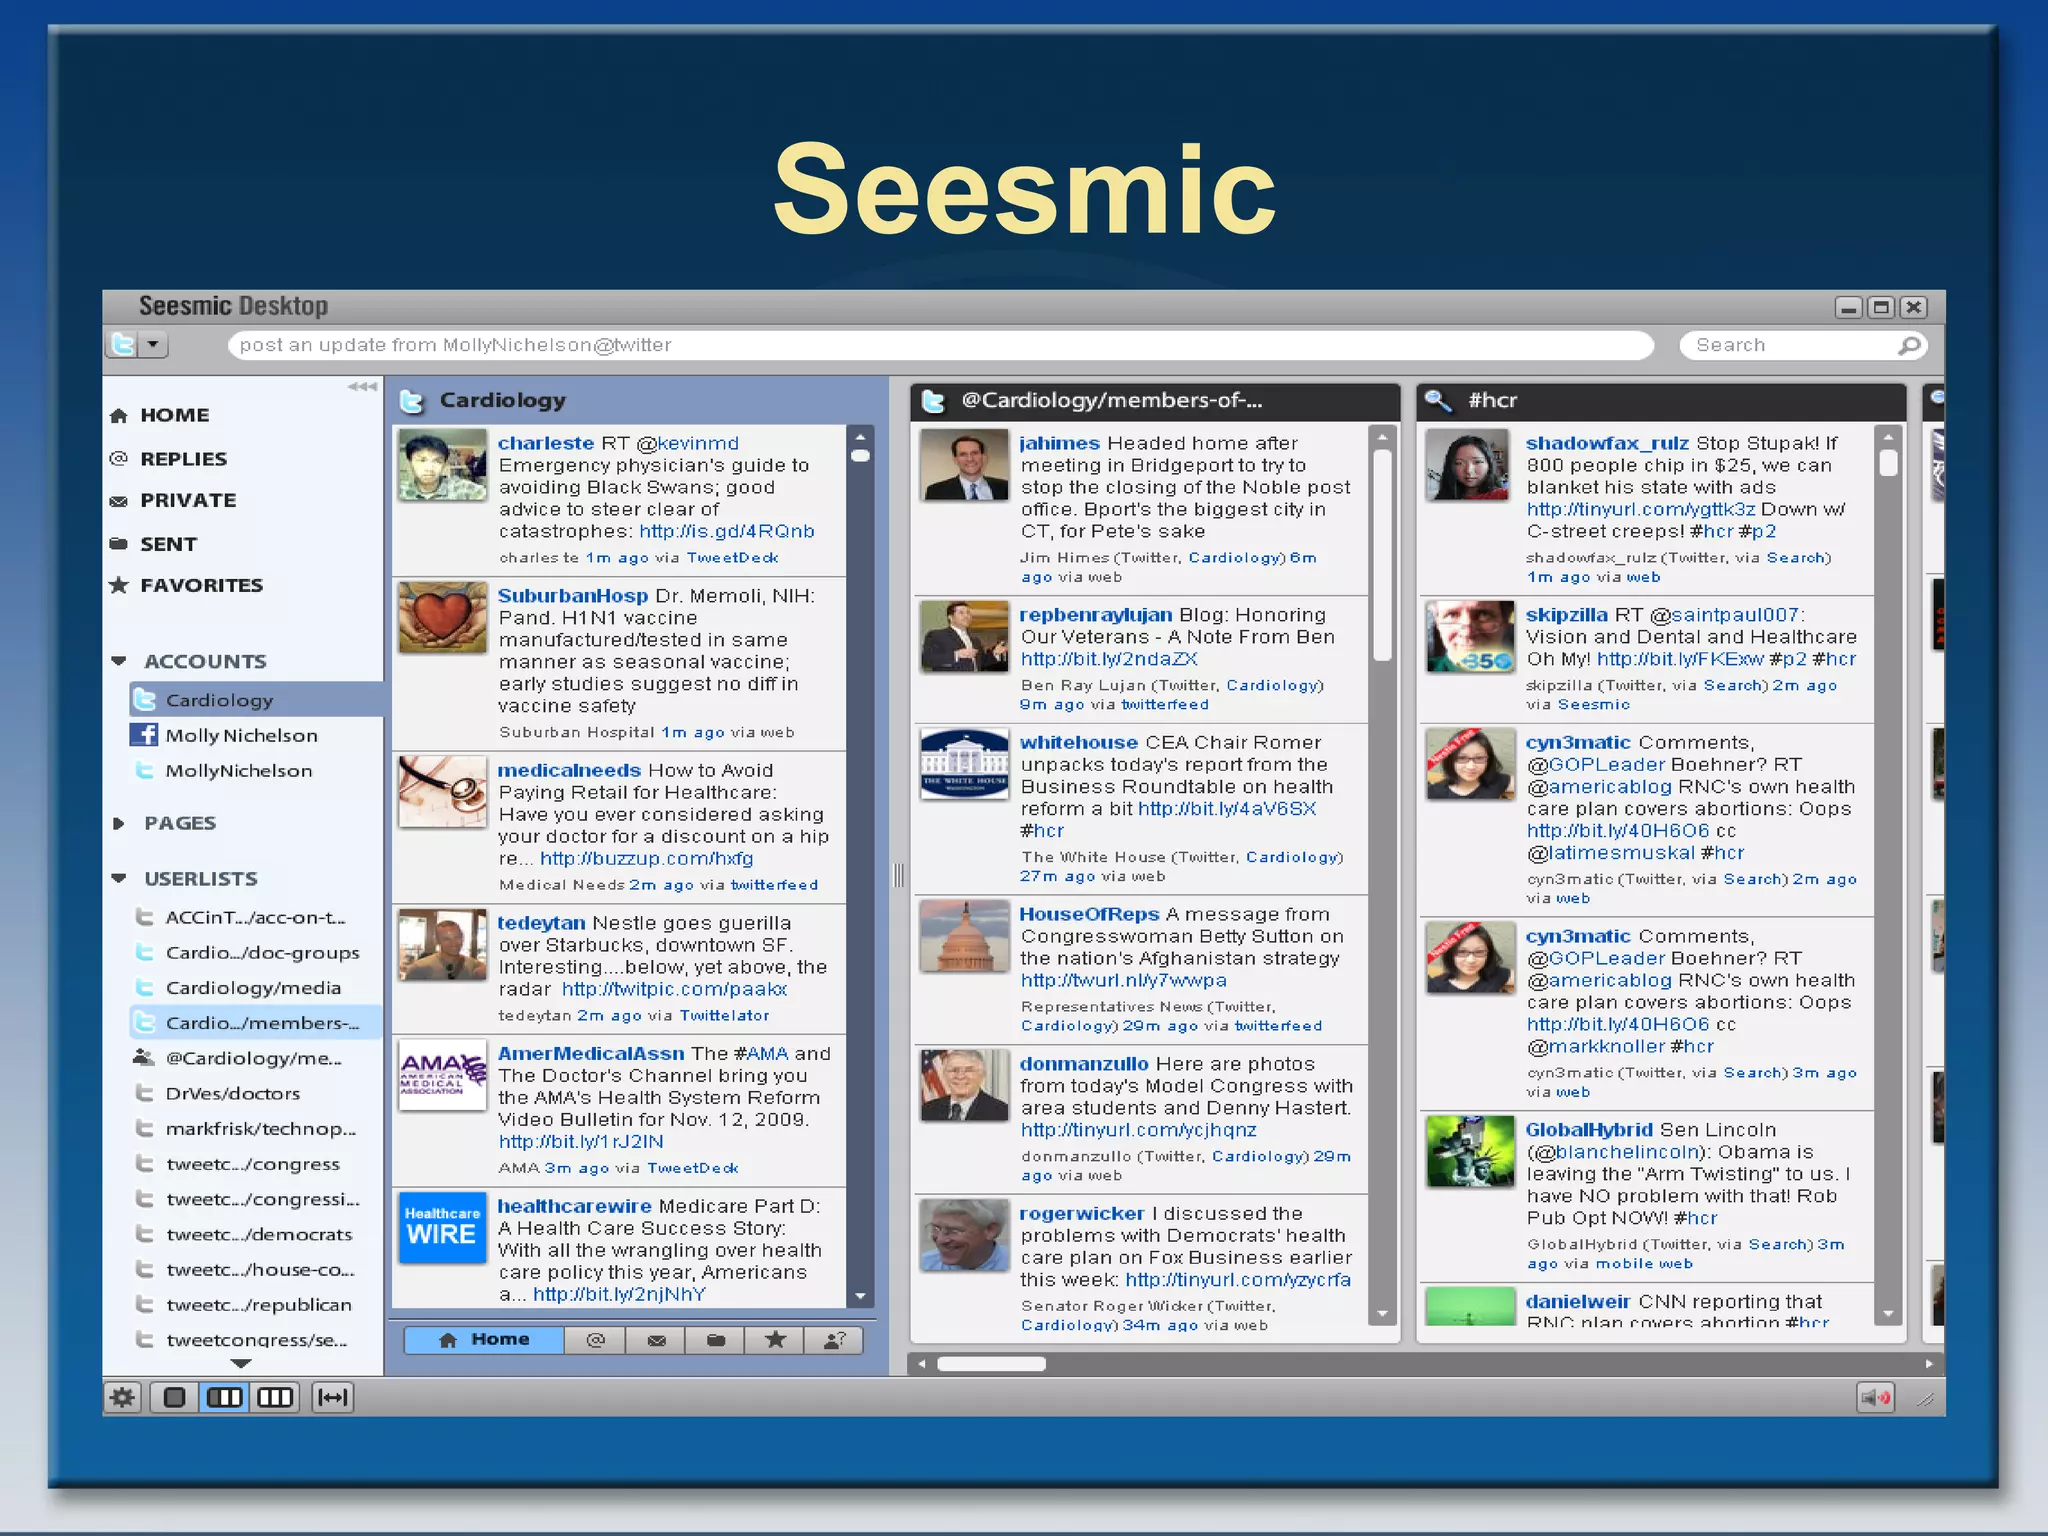Open the shadowfax_rulz username link
This screenshot has height=1536, width=2048.
coord(1607,443)
